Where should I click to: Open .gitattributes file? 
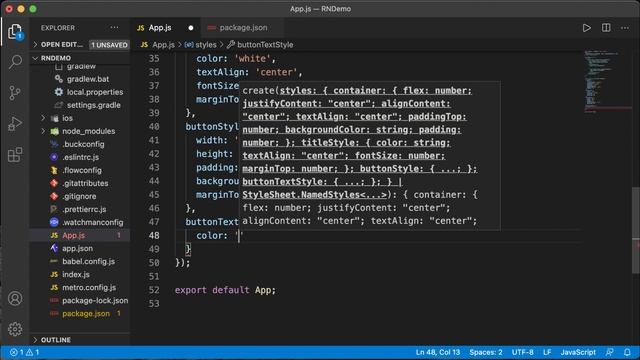coord(85,183)
